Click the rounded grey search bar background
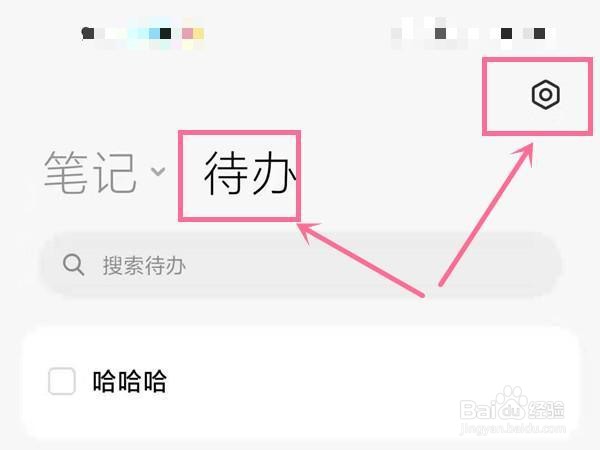The image size is (600, 450). (301, 264)
